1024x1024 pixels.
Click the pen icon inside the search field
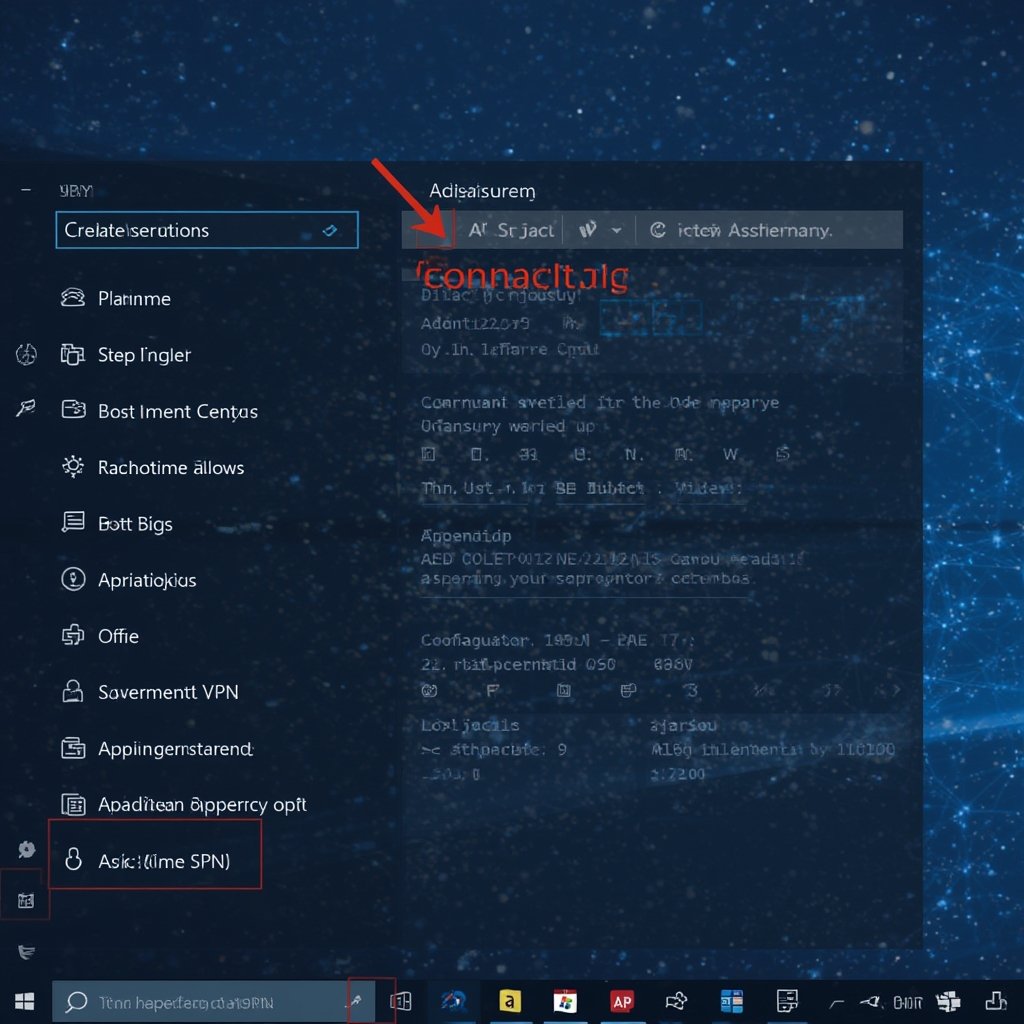pyautogui.click(x=330, y=230)
